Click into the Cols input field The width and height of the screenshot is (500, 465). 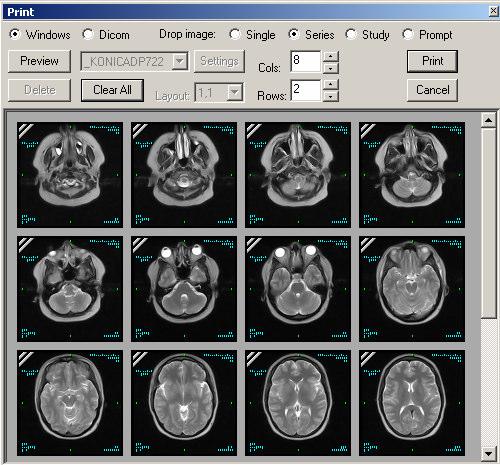click(x=305, y=61)
